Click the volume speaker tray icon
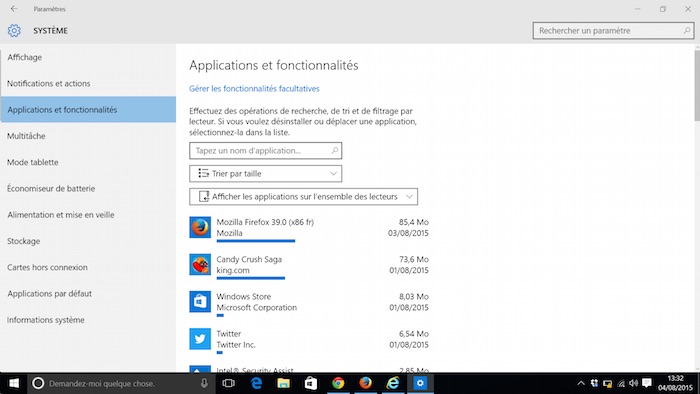This screenshot has height=394, width=700. coord(634,383)
